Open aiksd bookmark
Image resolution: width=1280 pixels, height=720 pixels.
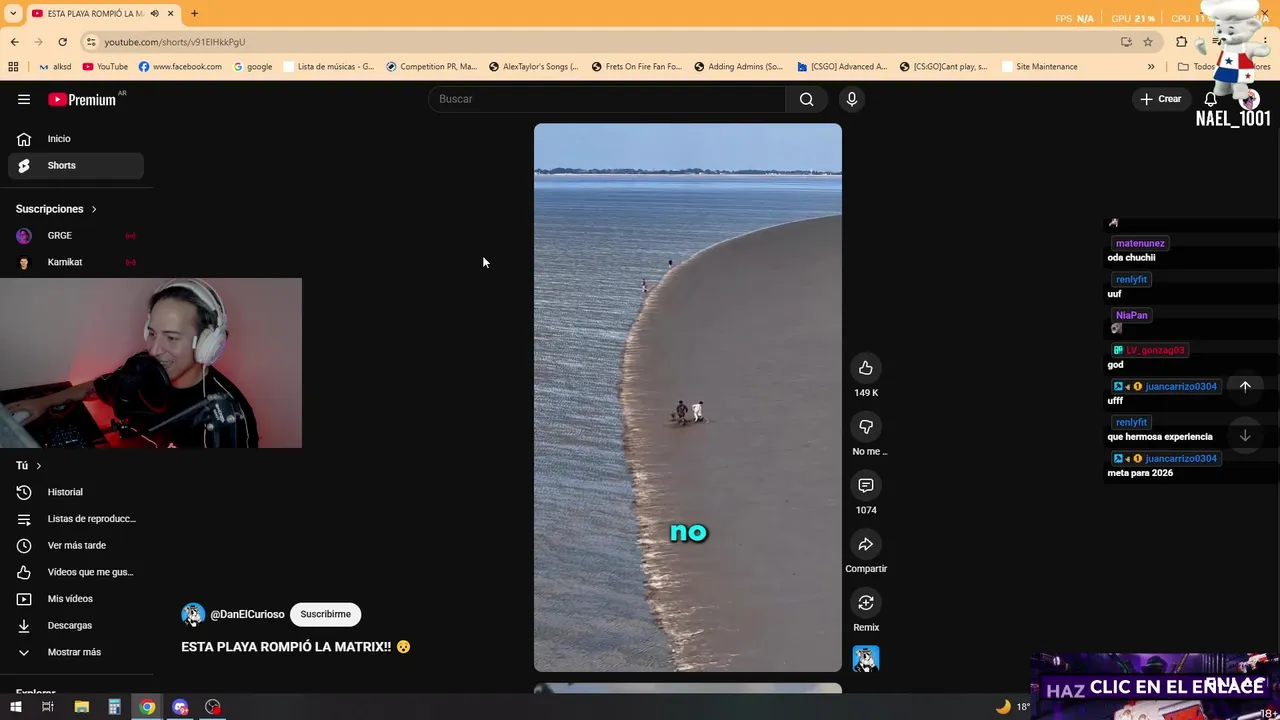tap(55, 67)
